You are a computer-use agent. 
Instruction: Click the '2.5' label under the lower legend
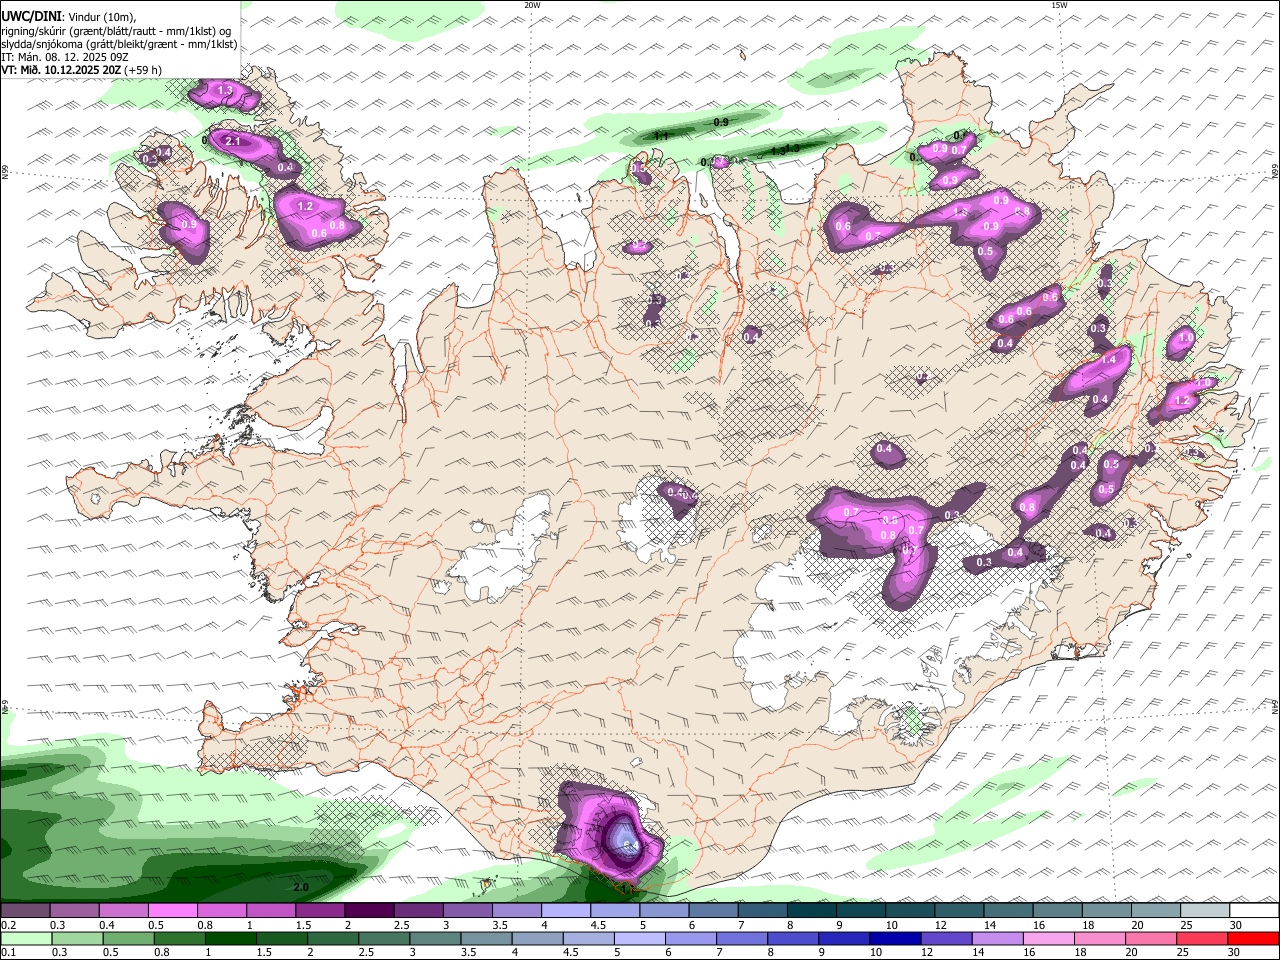(368, 953)
